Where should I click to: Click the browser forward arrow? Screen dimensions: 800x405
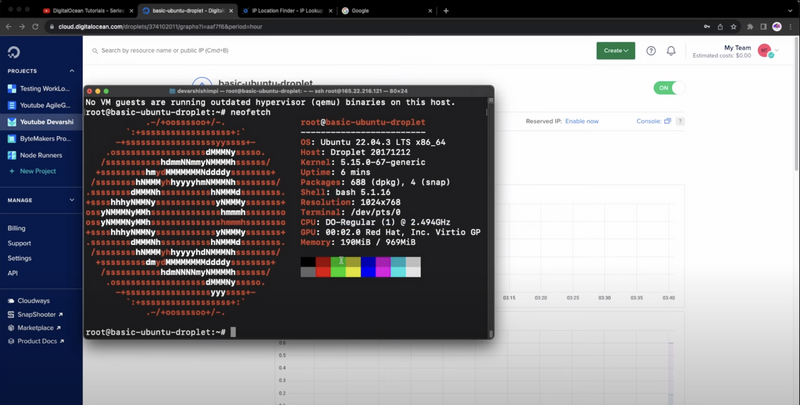click(22, 27)
